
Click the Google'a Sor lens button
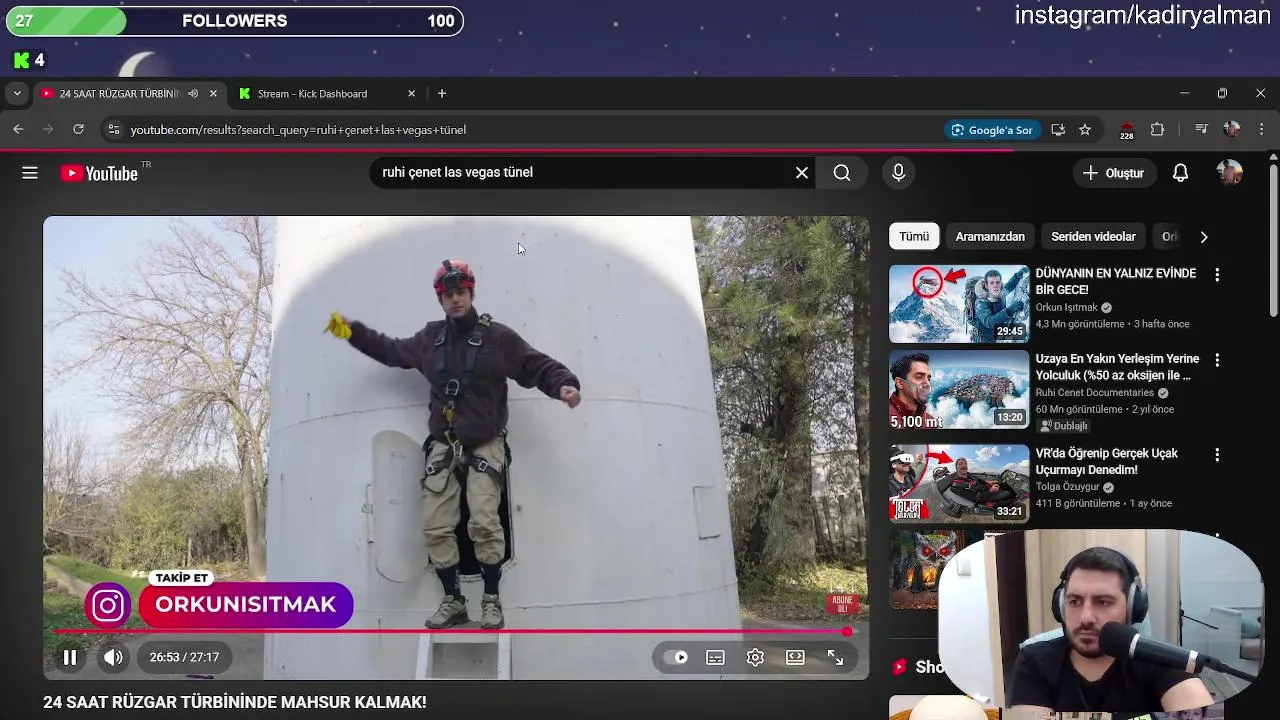992,130
